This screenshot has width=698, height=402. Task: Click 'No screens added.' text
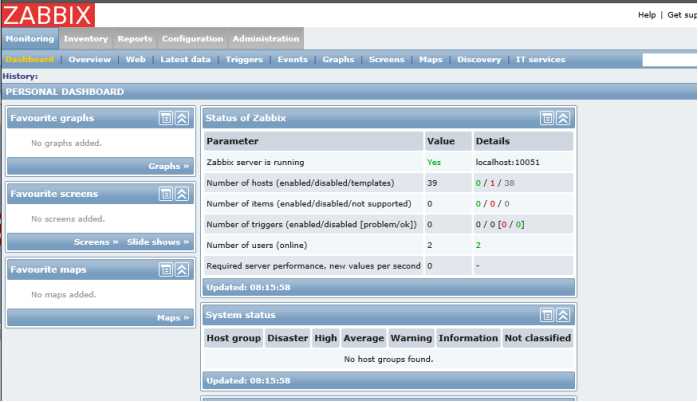pos(68,219)
